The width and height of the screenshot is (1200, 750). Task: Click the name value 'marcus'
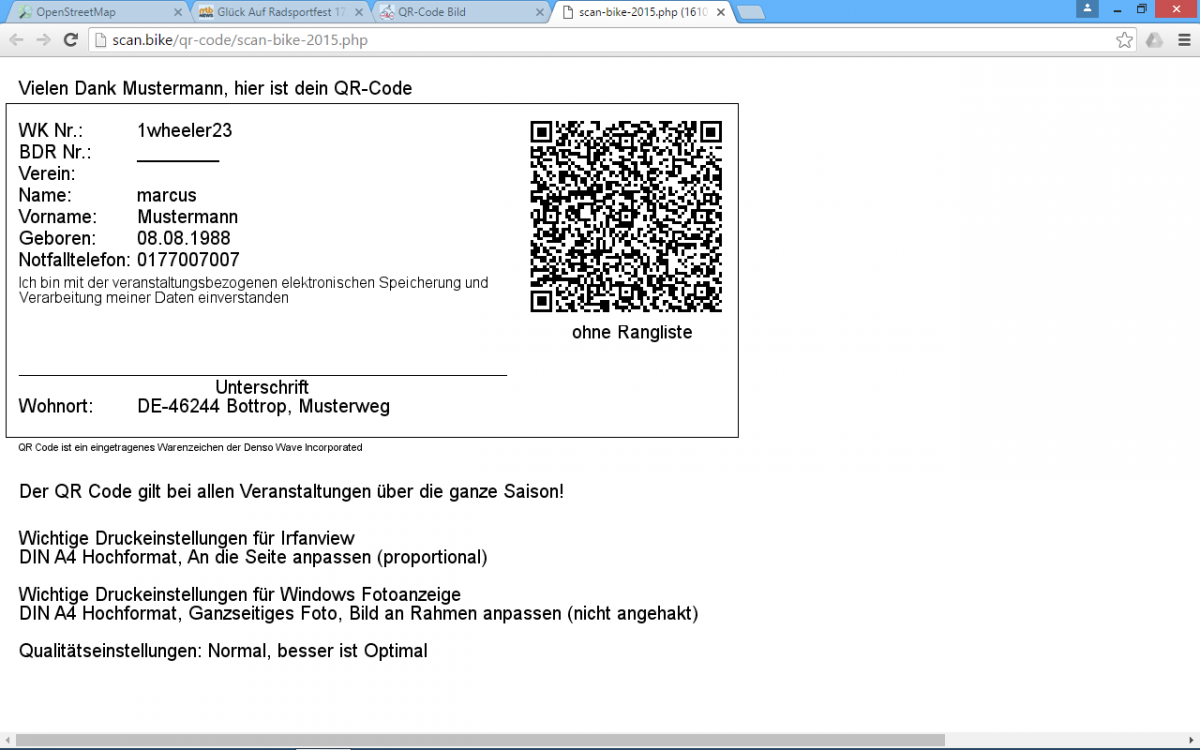pos(167,195)
